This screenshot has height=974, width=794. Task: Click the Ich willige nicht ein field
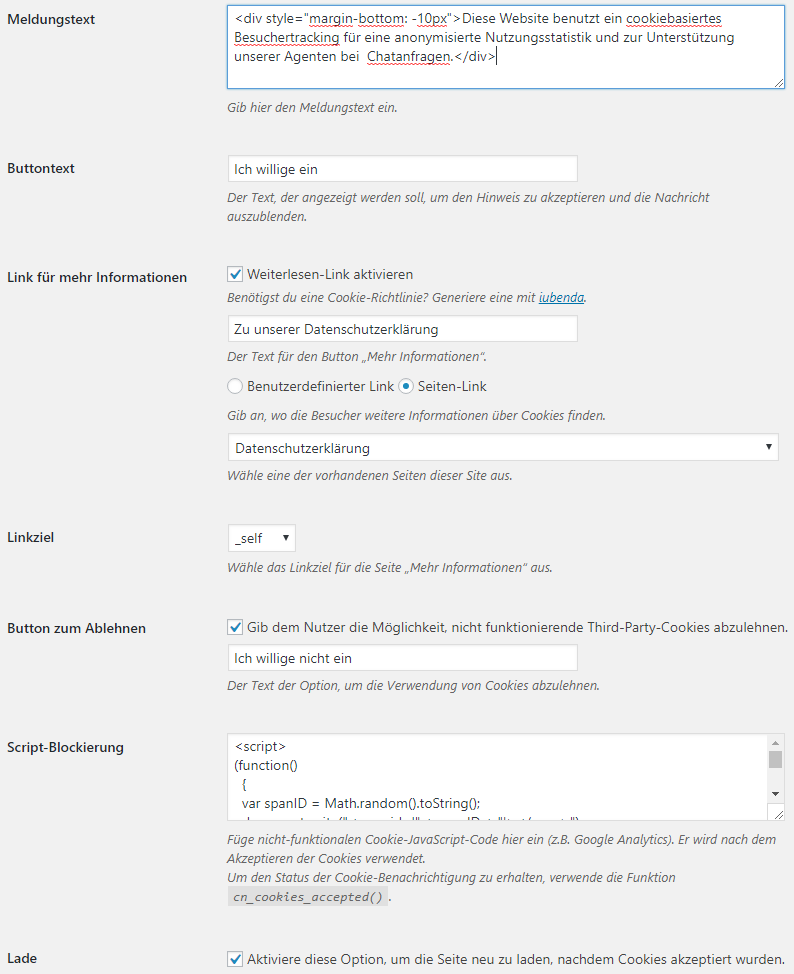(x=403, y=658)
